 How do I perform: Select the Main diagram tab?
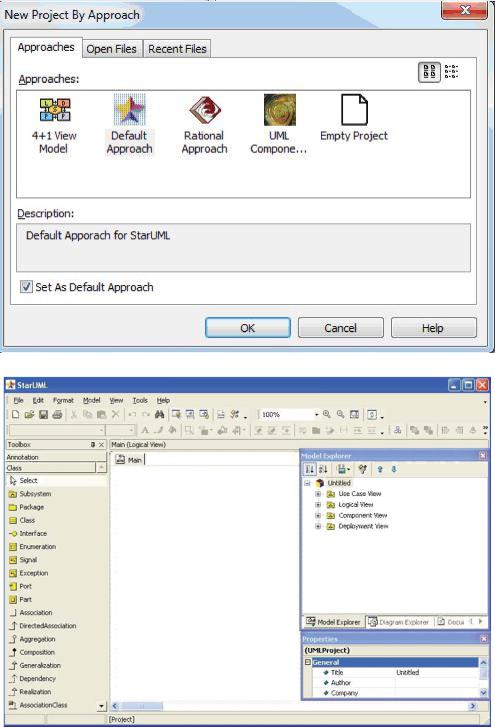coord(129,459)
